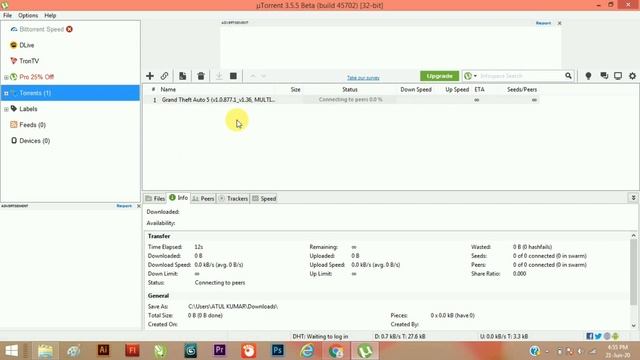
Task: Close the sidebar advertisement
Action: tap(138, 206)
